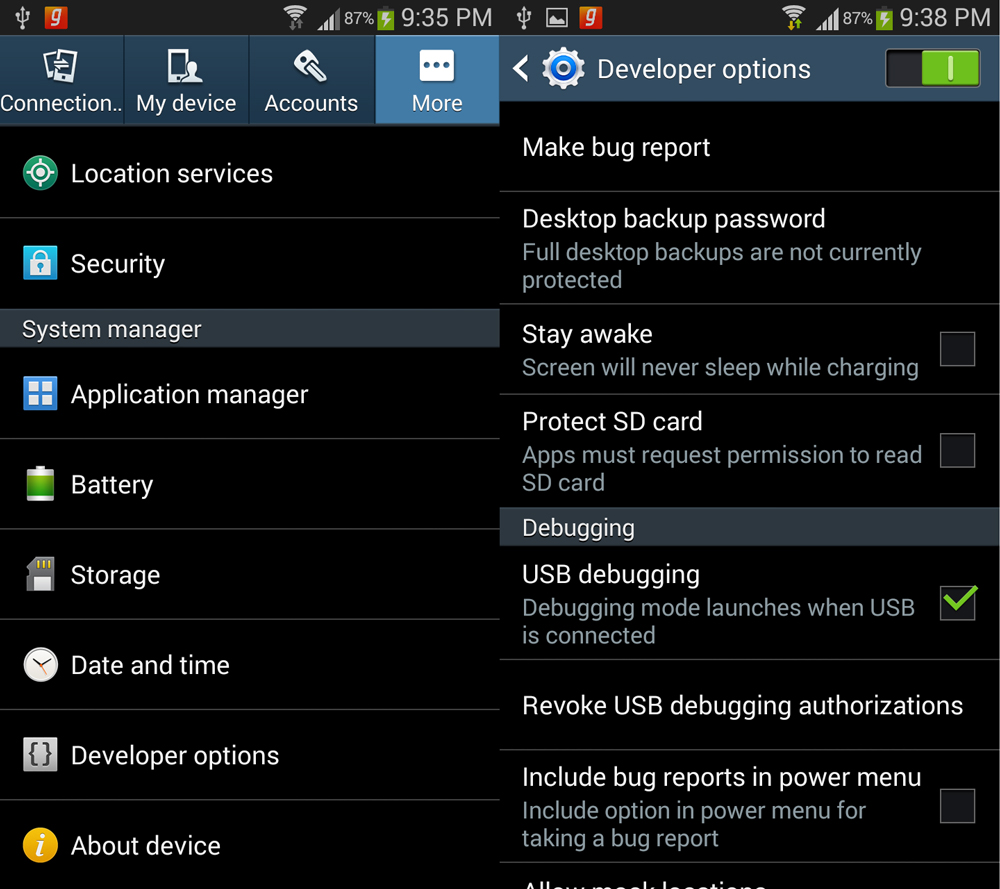Tap the Storage SD card icon
This screenshot has height=889, width=1000.
[40, 574]
